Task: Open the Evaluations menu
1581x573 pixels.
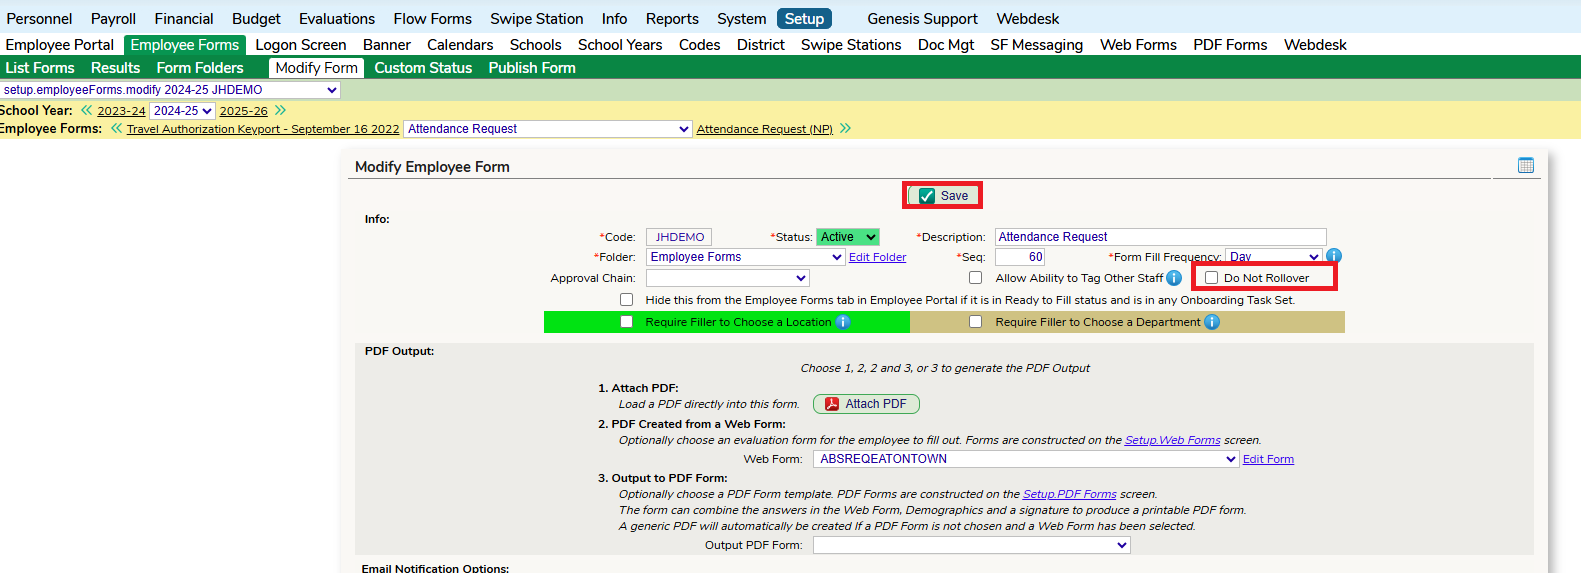Action: click(x=337, y=18)
